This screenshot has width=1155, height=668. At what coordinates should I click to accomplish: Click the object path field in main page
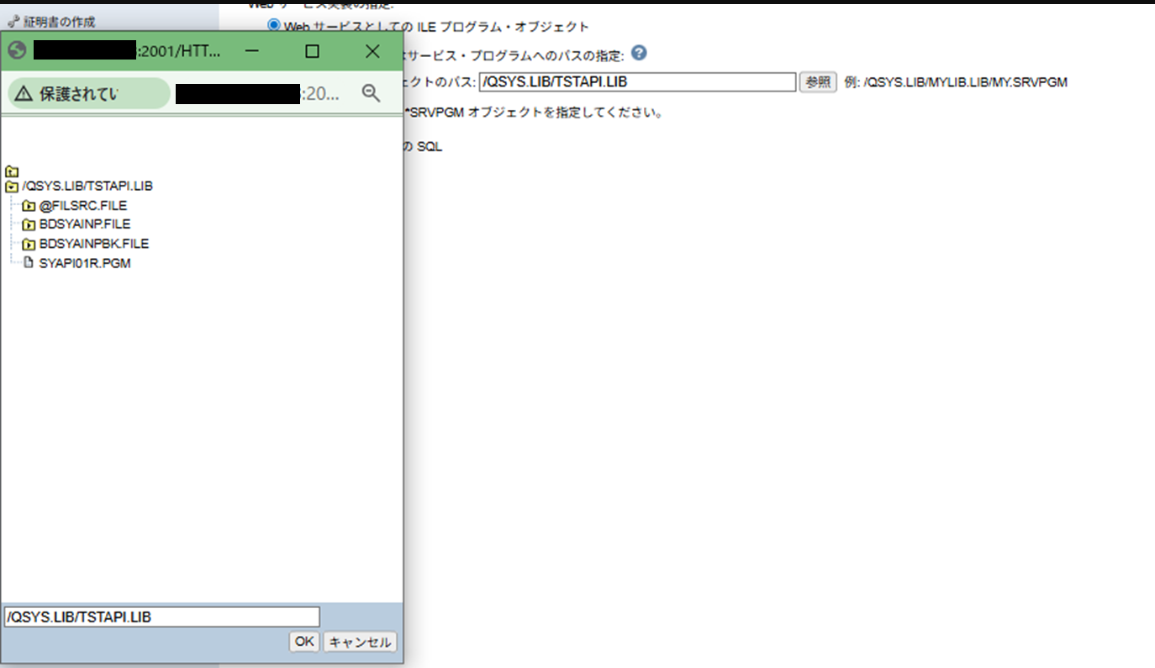point(637,82)
